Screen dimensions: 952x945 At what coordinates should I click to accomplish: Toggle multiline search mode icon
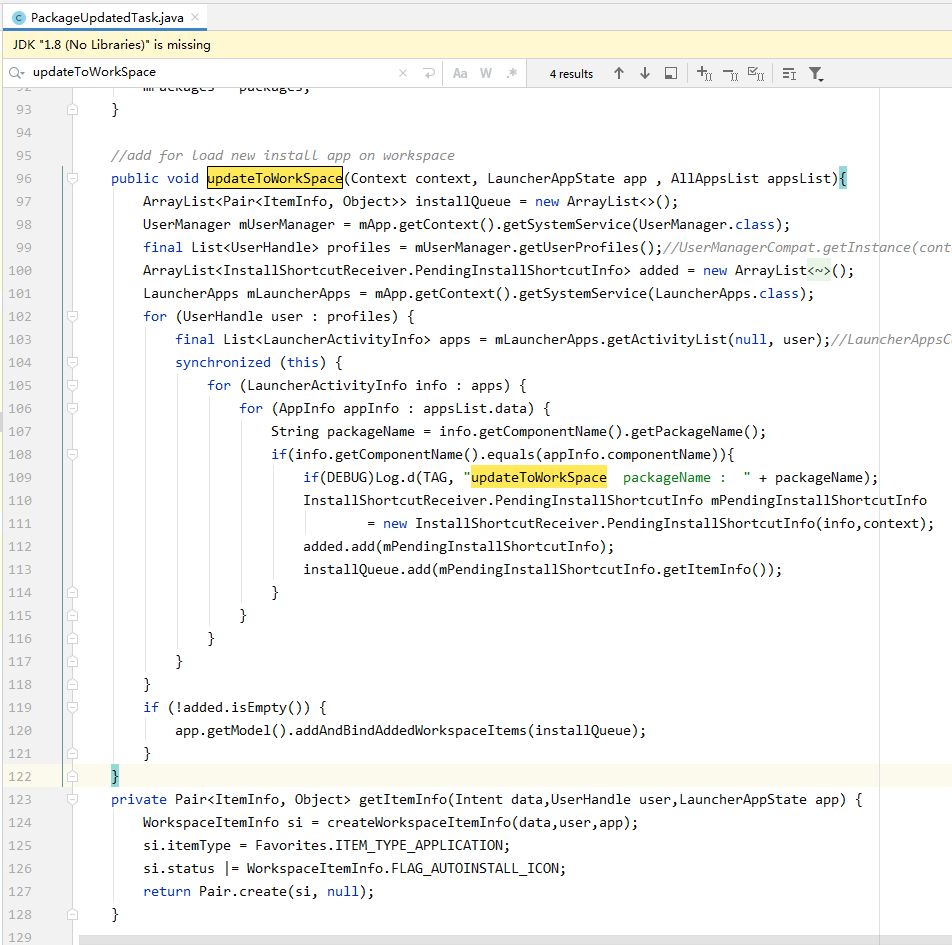coord(789,73)
